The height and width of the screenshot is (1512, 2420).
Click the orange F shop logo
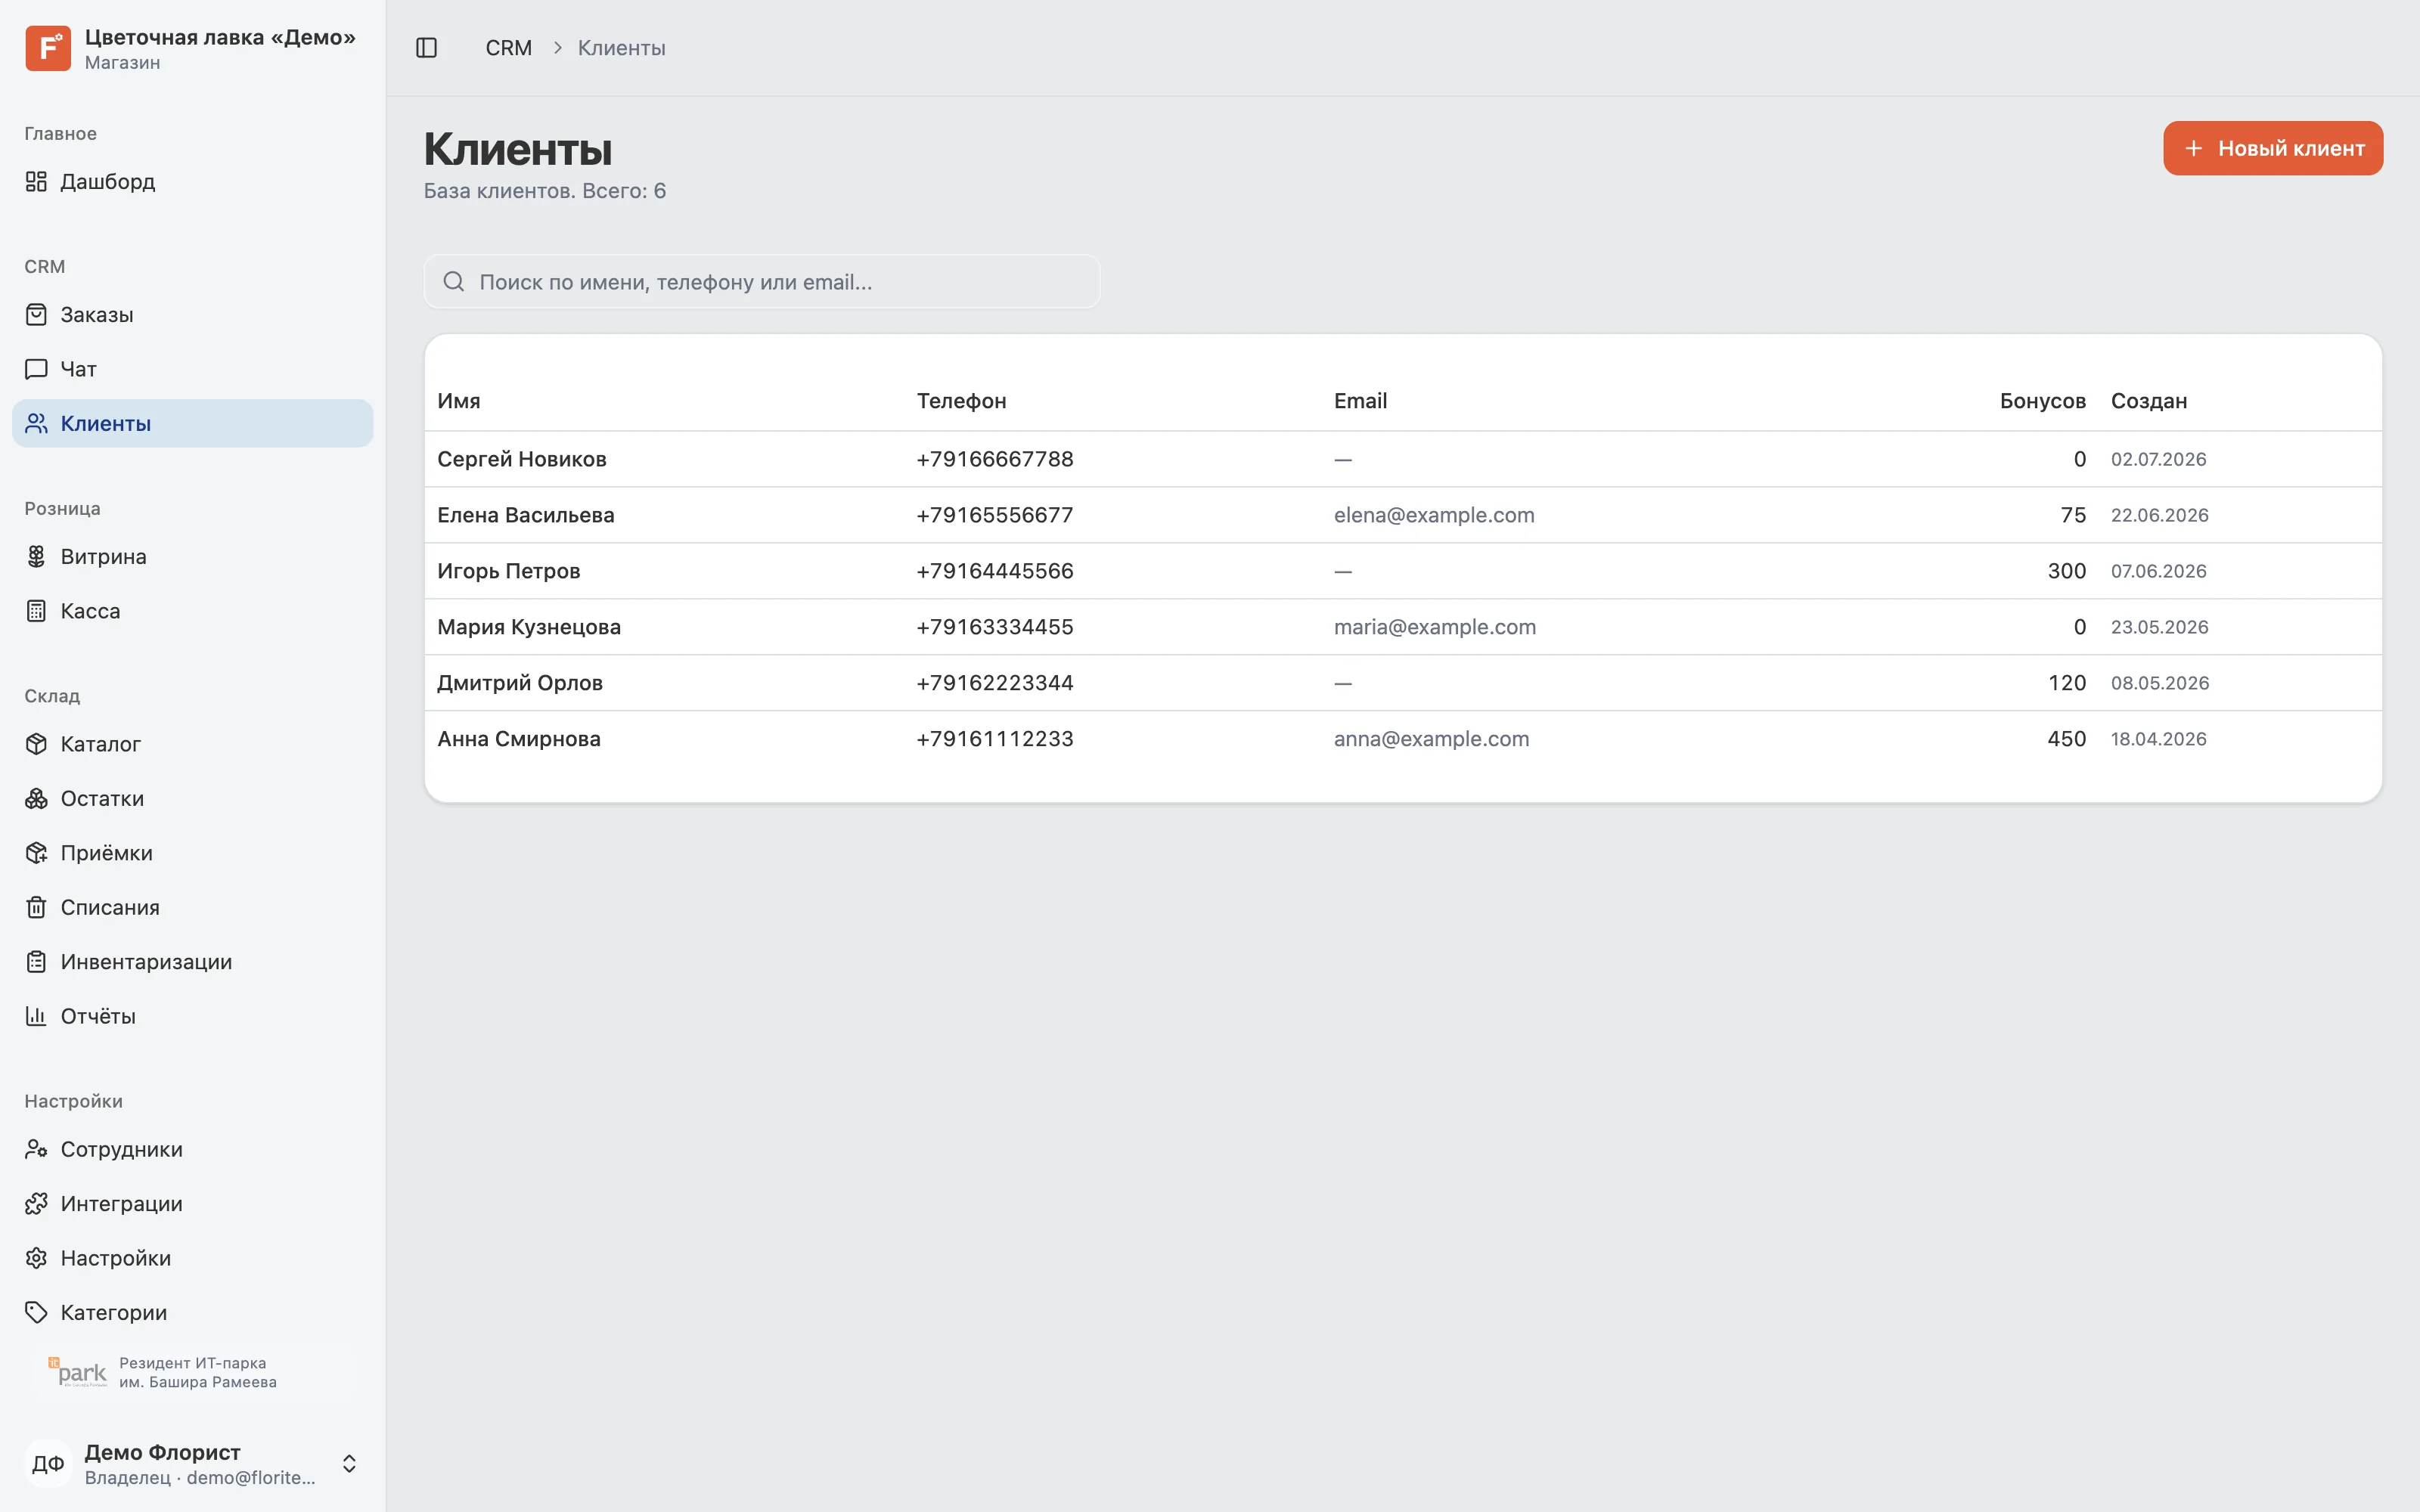click(x=48, y=48)
